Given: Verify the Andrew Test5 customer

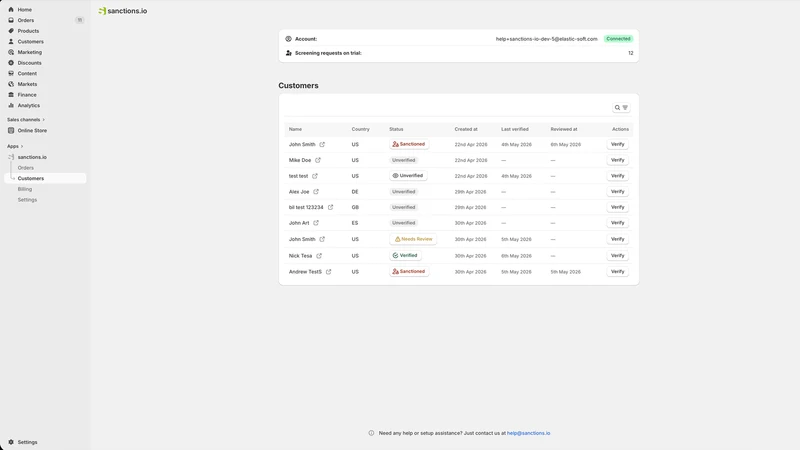Looking at the screenshot, I should pos(617,272).
